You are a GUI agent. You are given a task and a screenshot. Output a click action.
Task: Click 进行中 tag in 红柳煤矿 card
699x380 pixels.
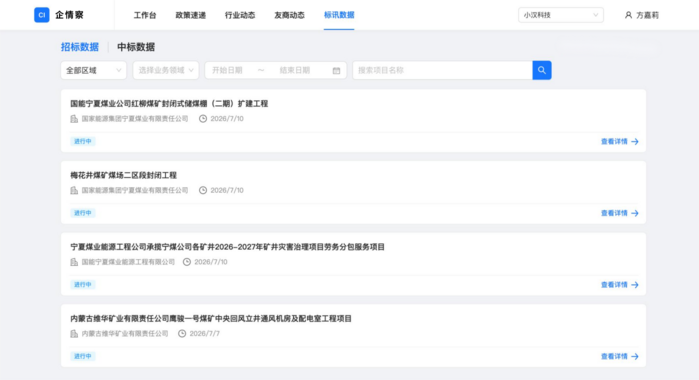tap(82, 141)
